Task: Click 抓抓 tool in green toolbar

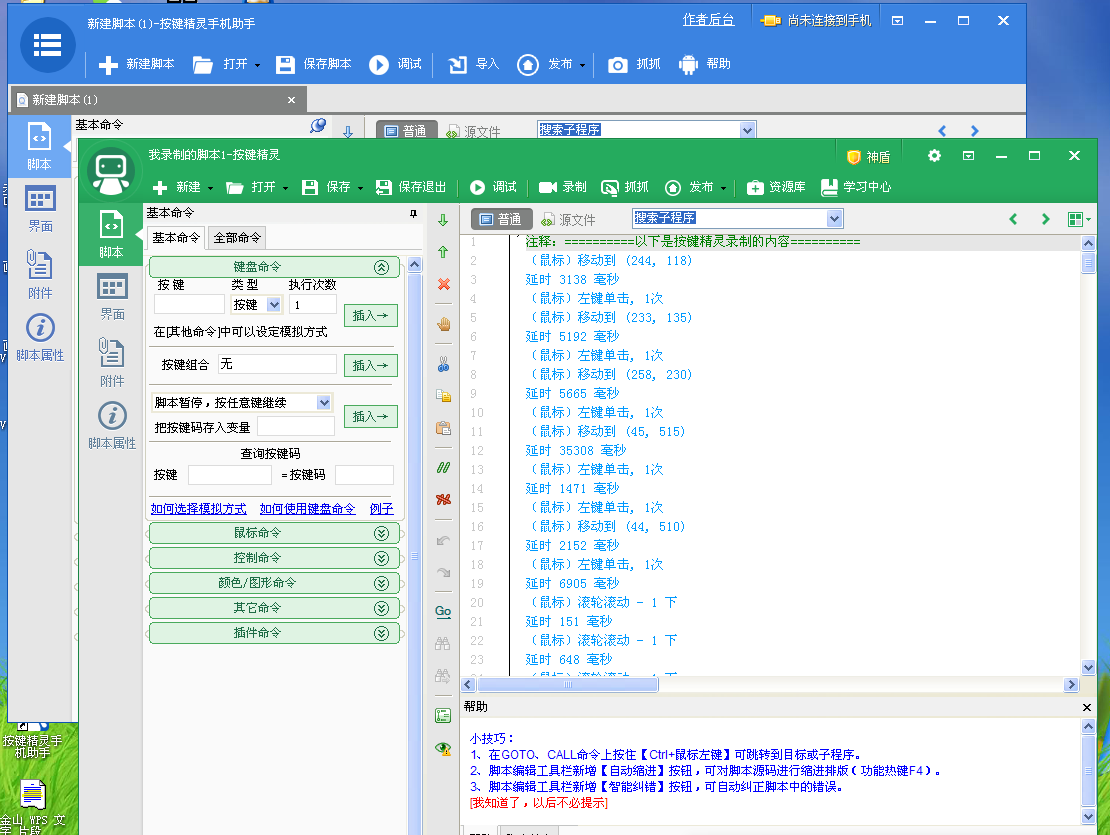Action: (x=624, y=187)
